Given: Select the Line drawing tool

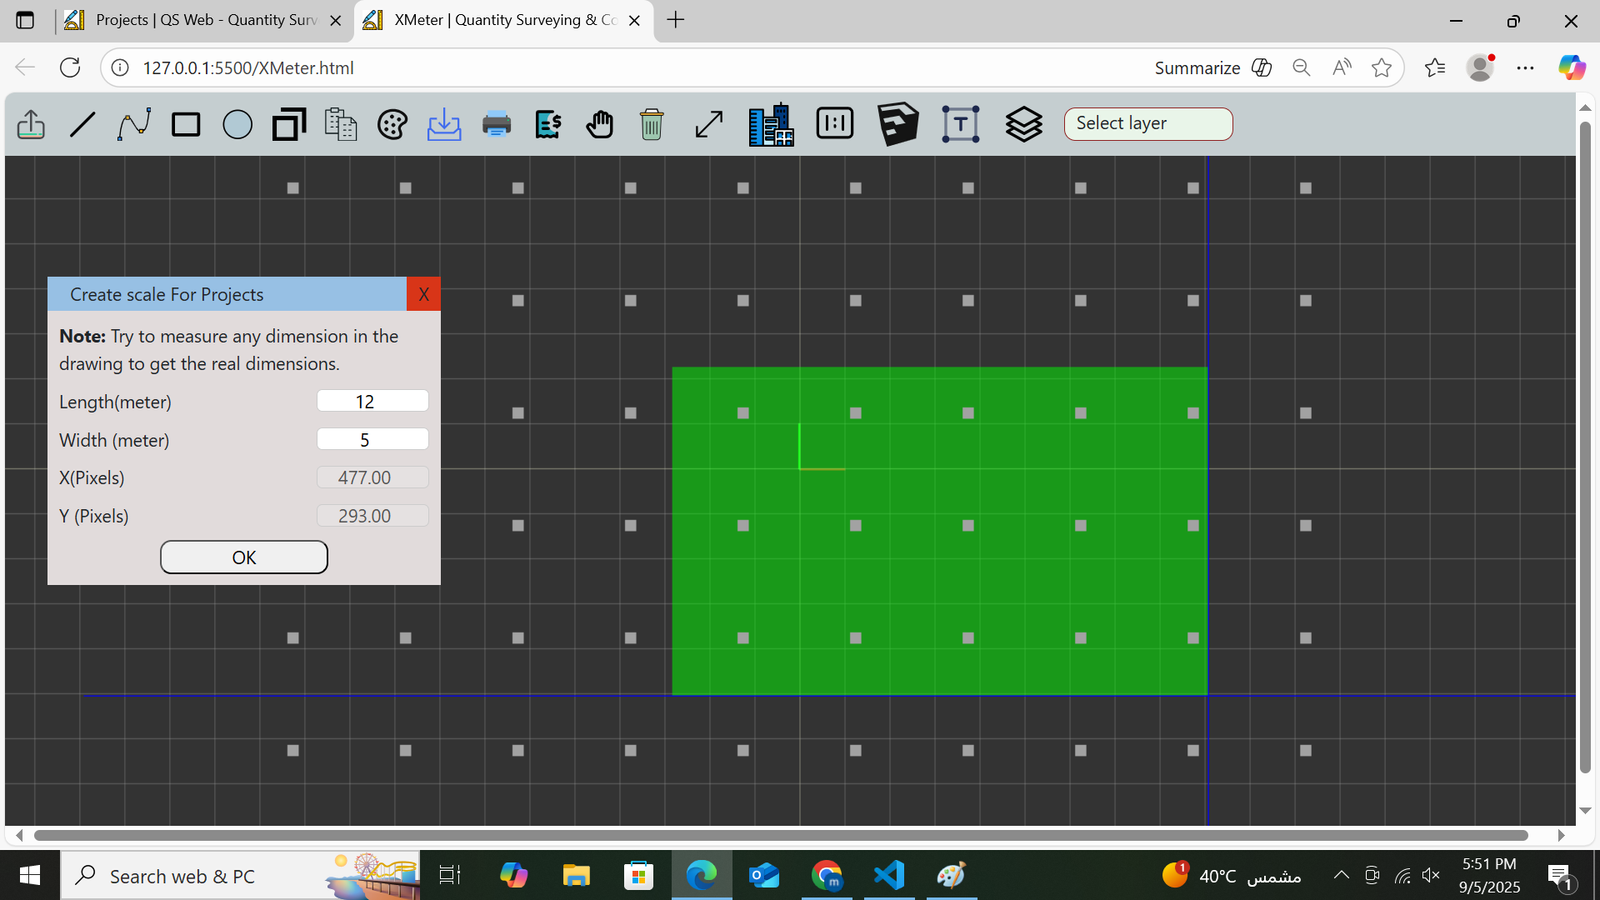Looking at the screenshot, I should click(82, 123).
